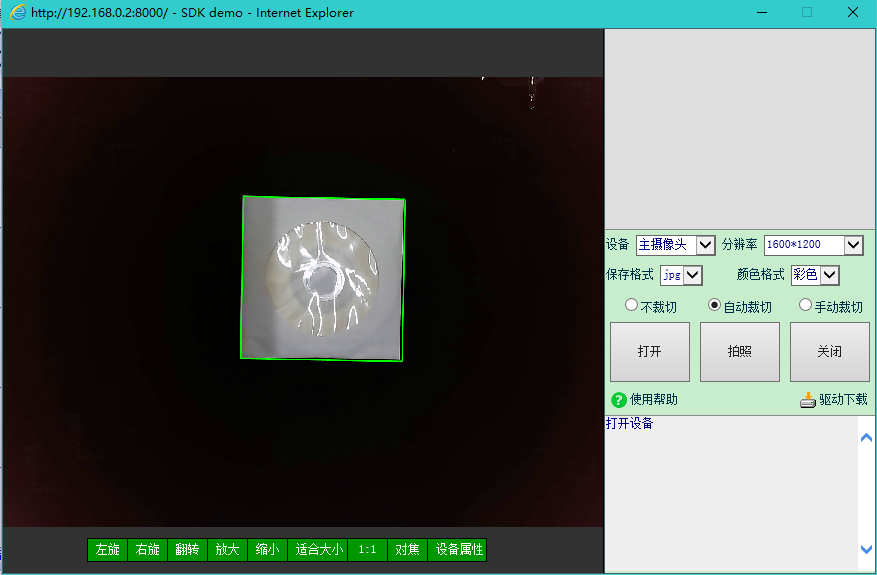Click the log panel scroll down arrow
The width and height of the screenshot is (877, 575).
(866, 549)
